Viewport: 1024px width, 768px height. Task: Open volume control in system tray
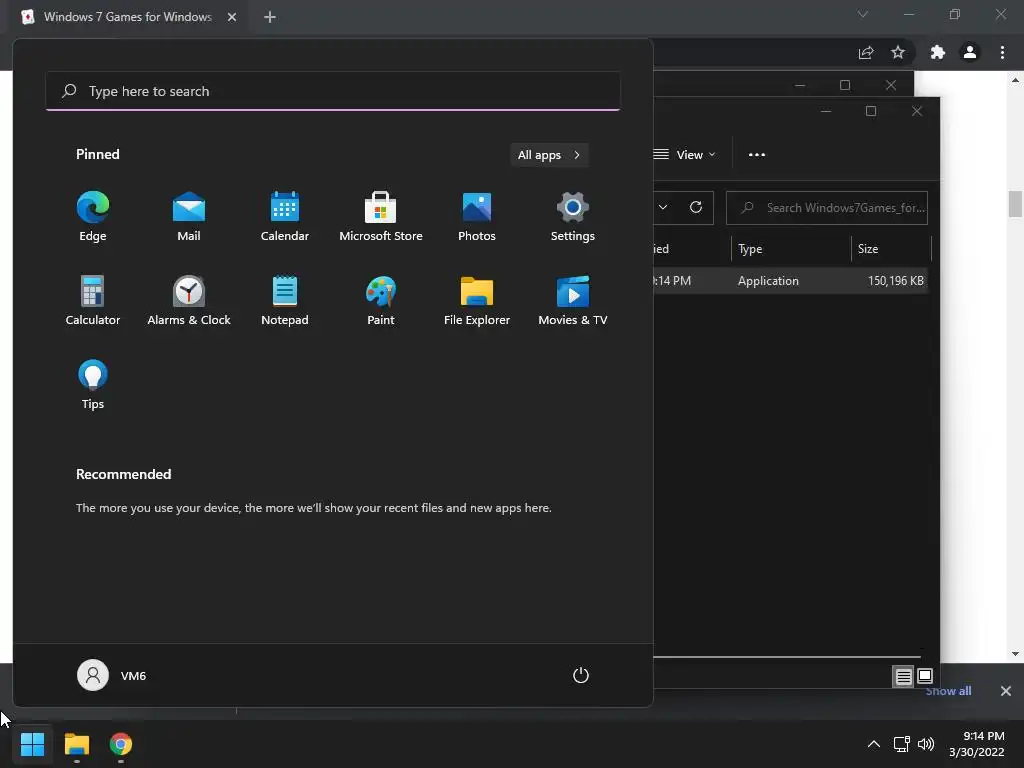point(925,744)
